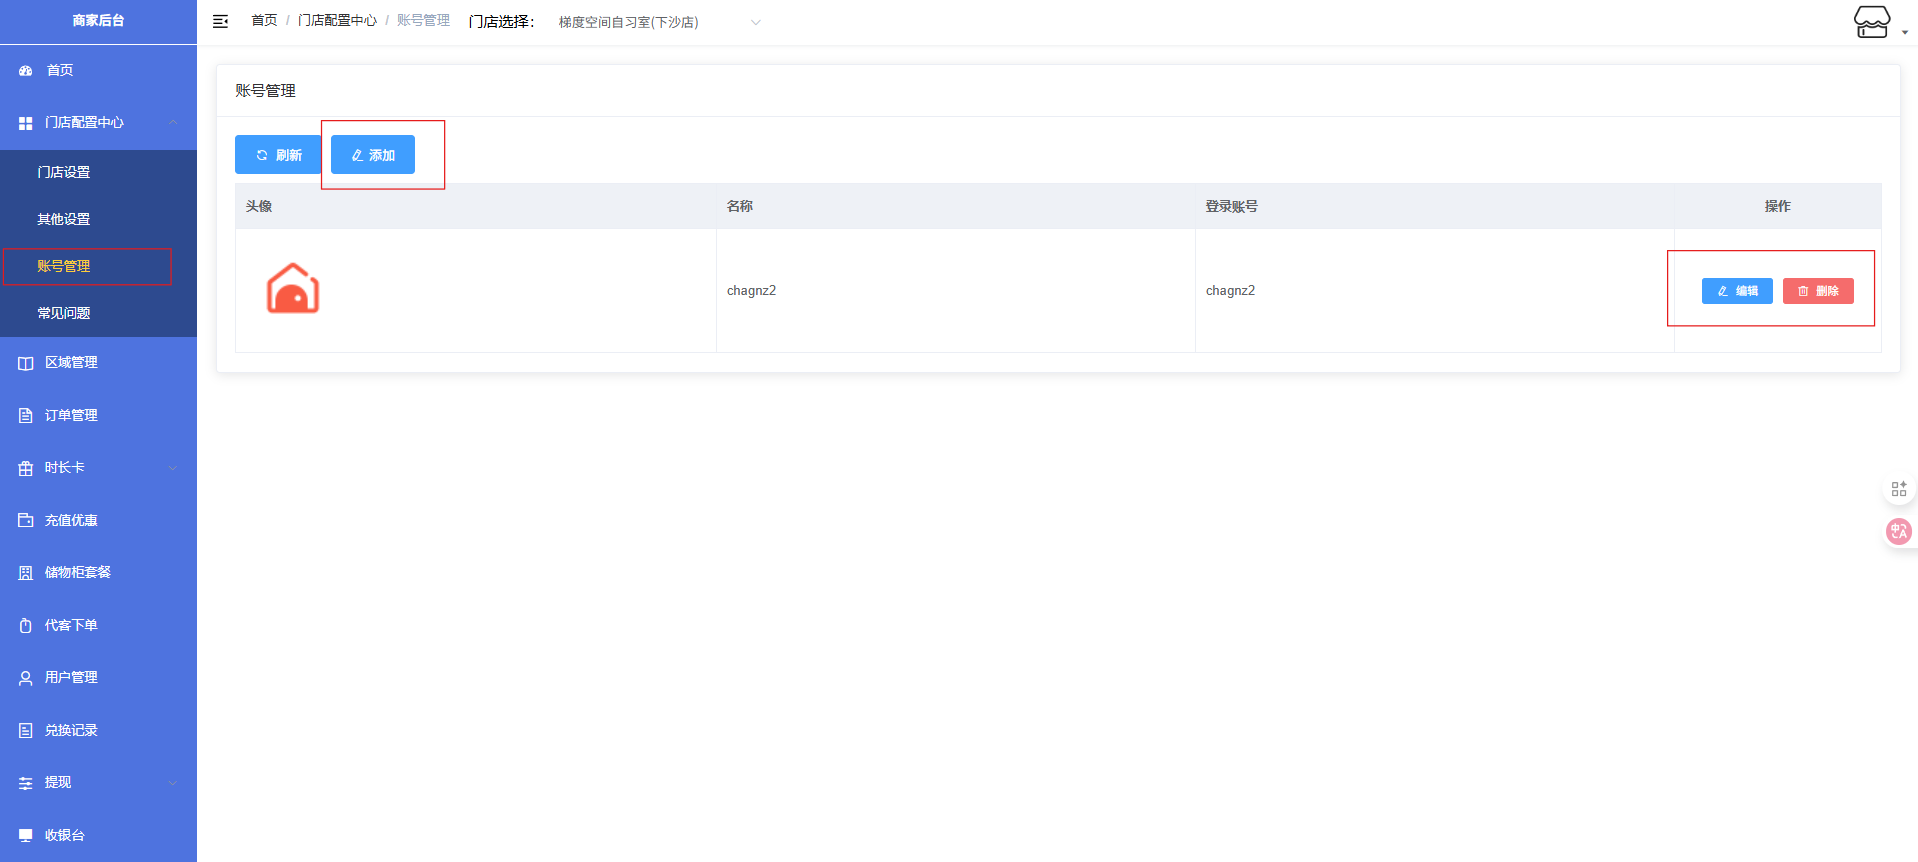Open the user menu caret in header

coord(1905,32)
